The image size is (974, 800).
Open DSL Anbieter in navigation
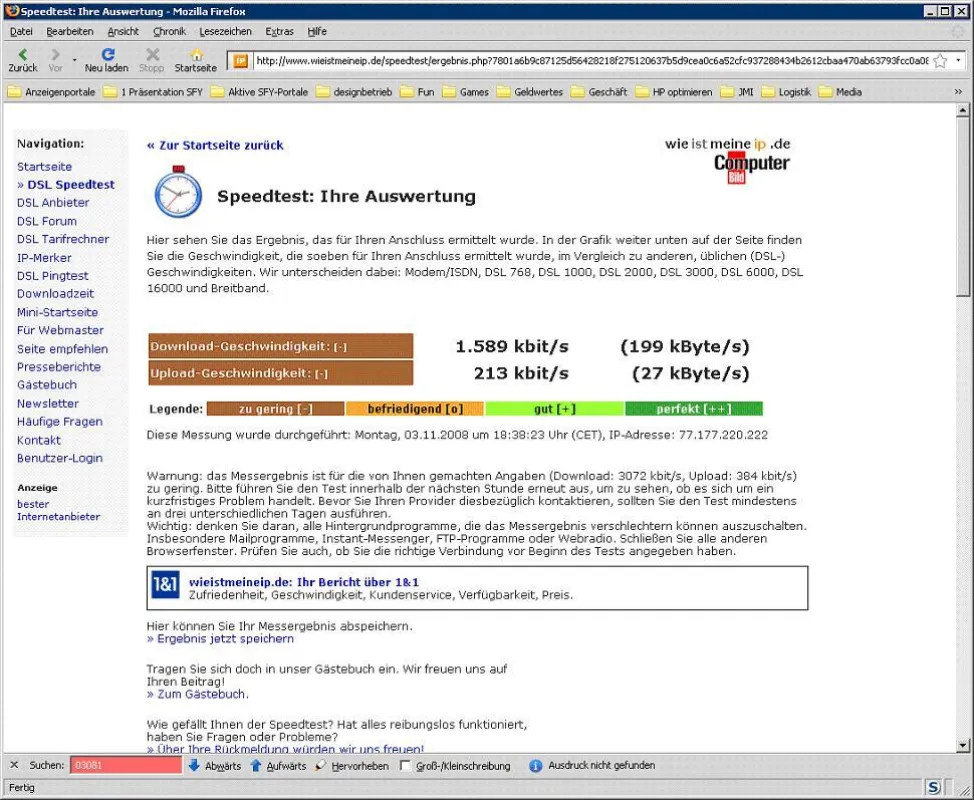[x=53, y=202]
